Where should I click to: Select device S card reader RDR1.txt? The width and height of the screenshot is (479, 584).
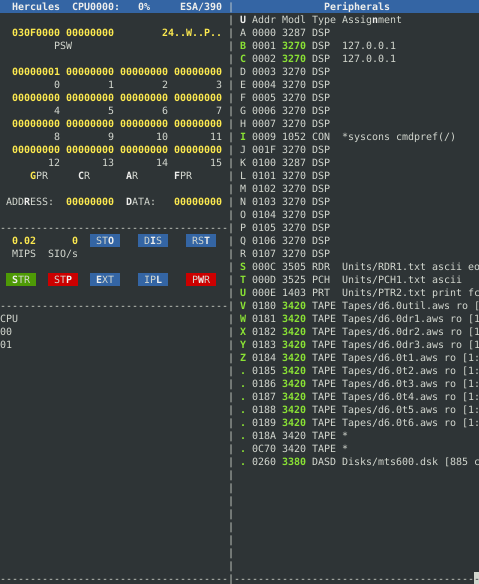pyautogui.click(x=359, y=267)
